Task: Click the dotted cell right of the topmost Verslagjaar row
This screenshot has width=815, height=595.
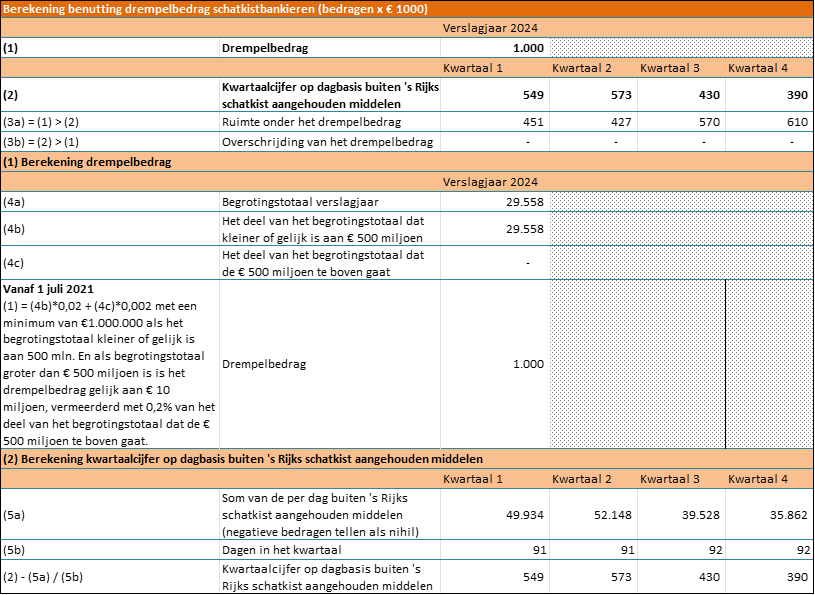Action: click(680, 47)
